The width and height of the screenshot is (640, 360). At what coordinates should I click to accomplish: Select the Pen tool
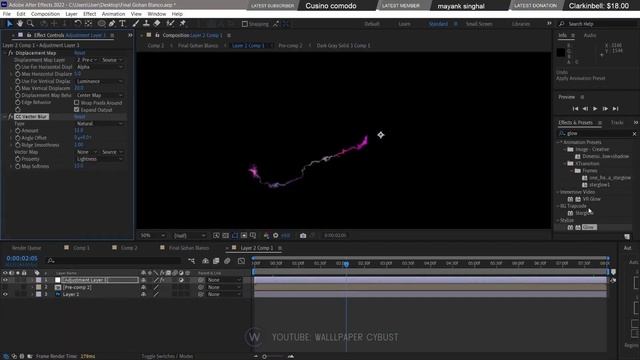coord(112,24)
